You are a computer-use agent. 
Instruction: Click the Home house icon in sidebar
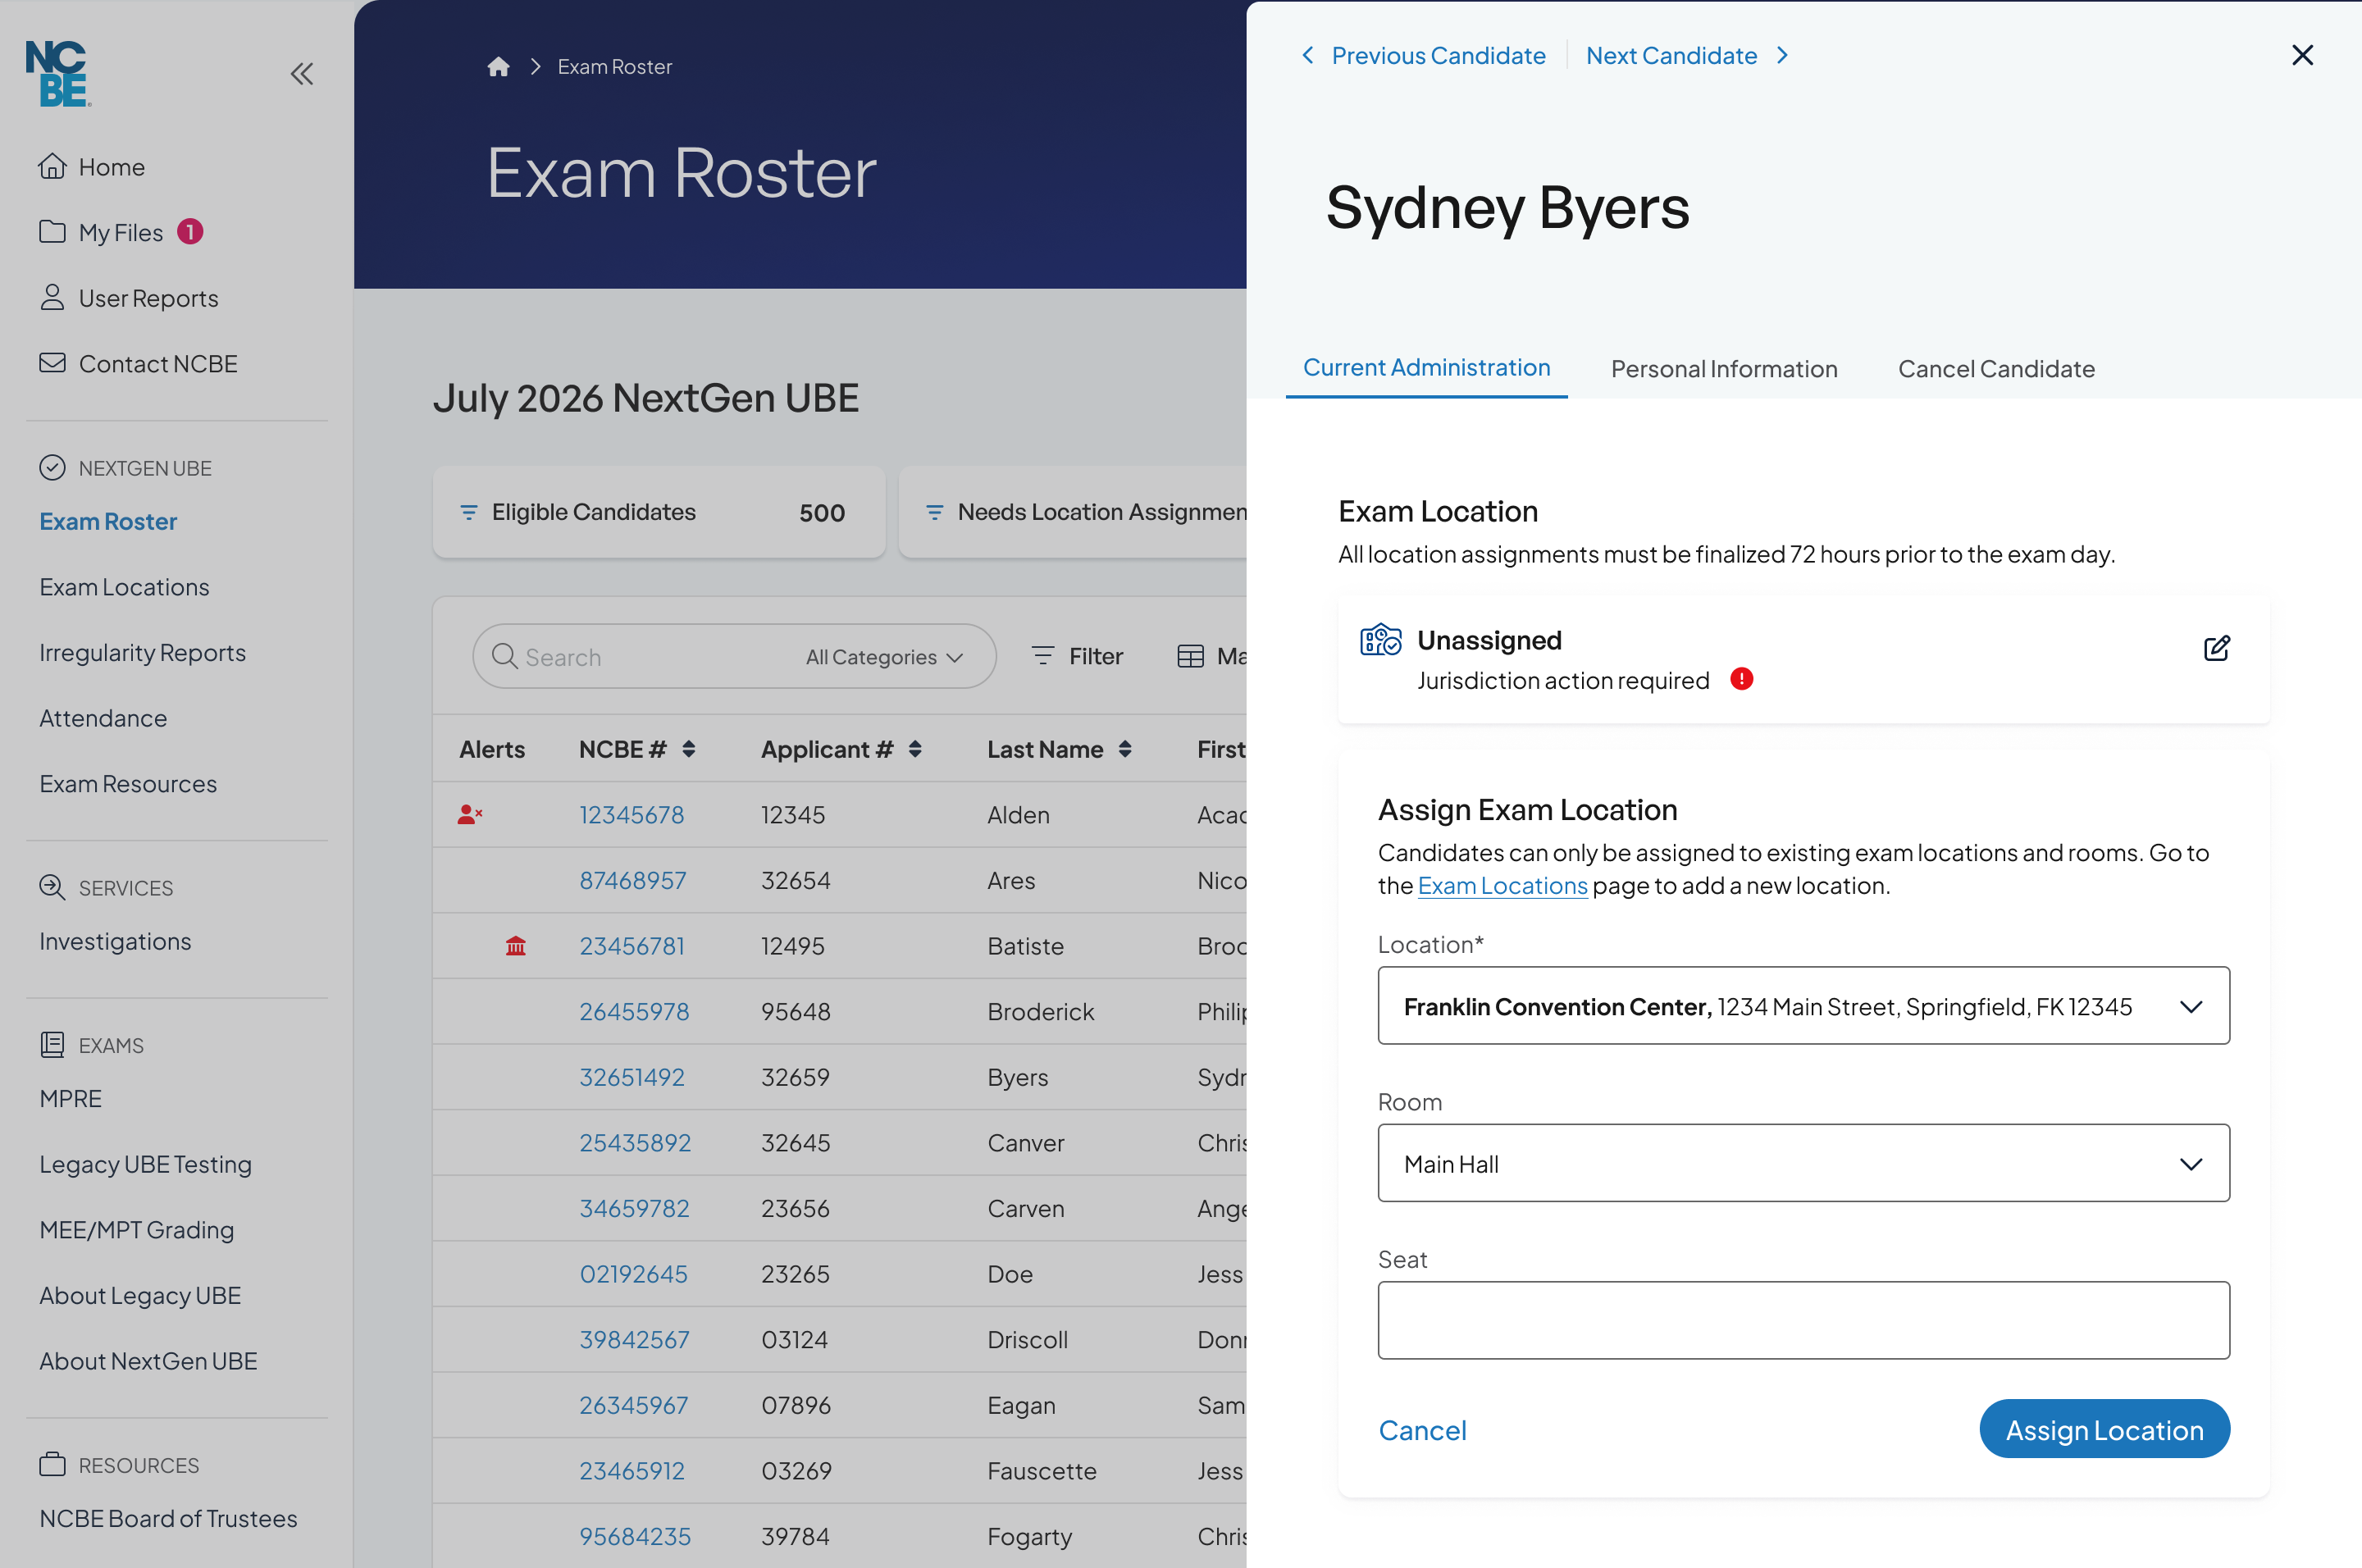(x=52, y=166)
